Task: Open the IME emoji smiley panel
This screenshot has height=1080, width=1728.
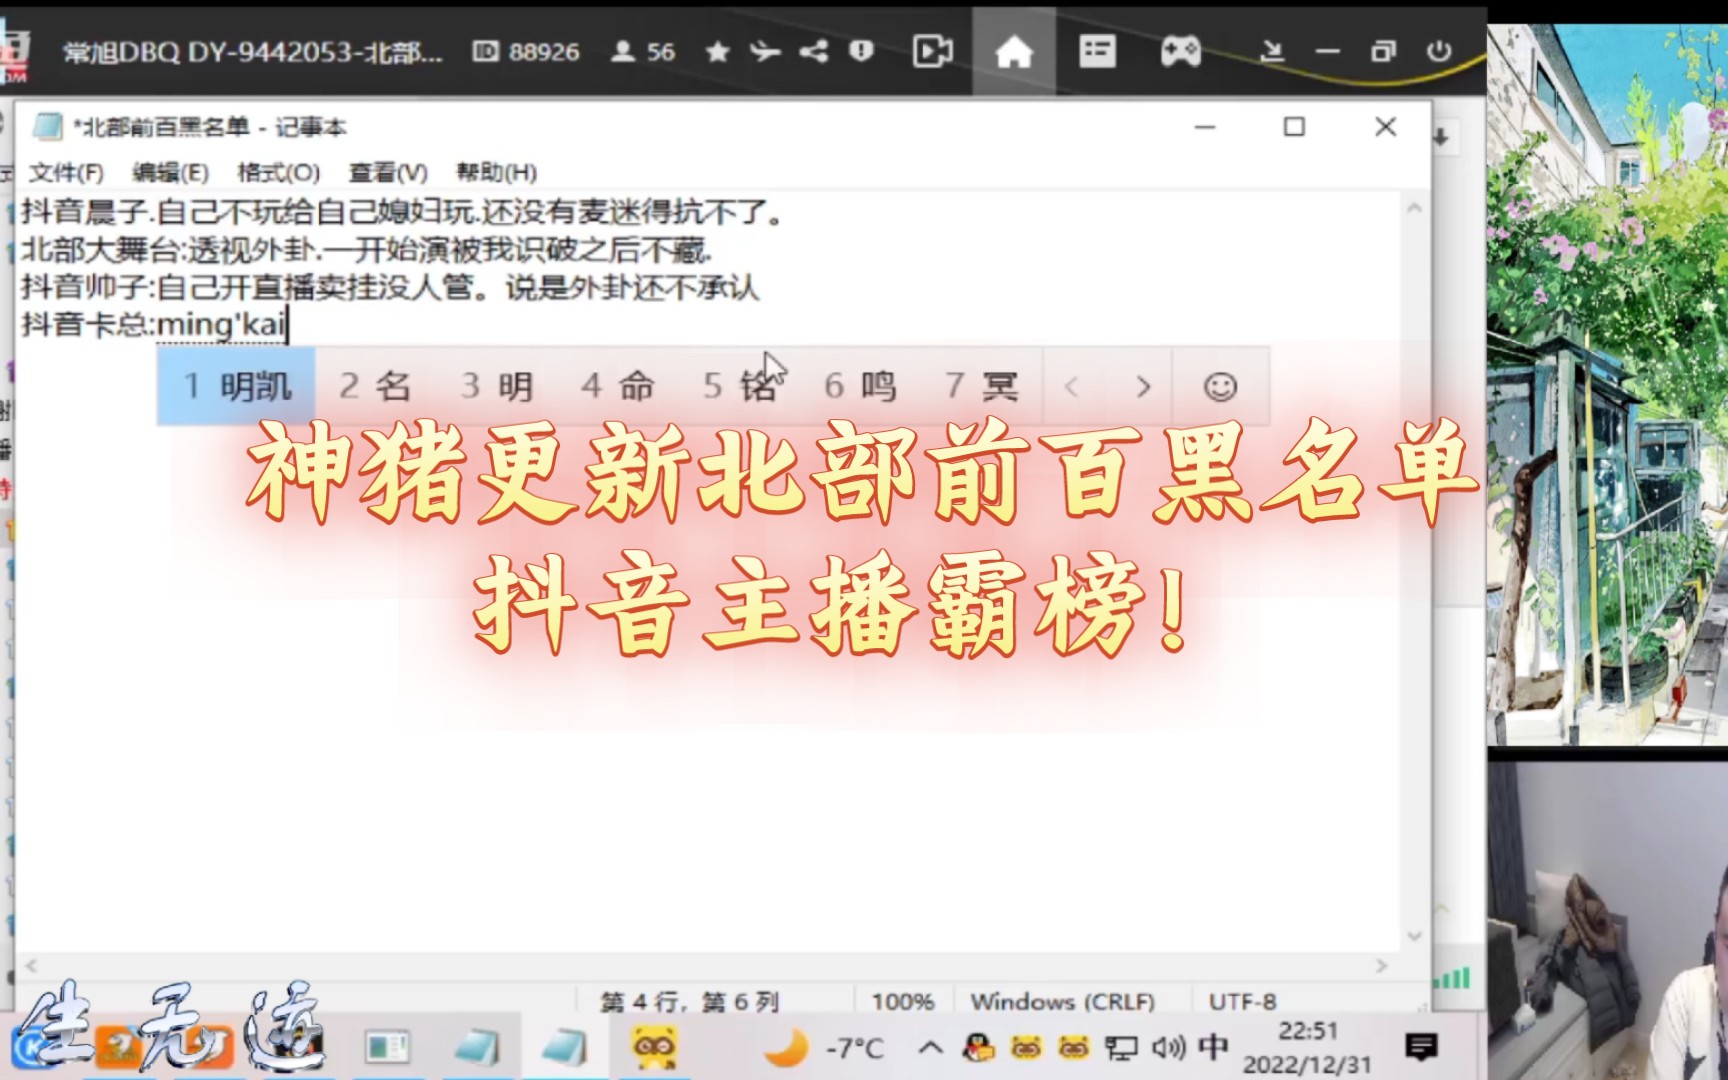Action: click(1220, 387)
